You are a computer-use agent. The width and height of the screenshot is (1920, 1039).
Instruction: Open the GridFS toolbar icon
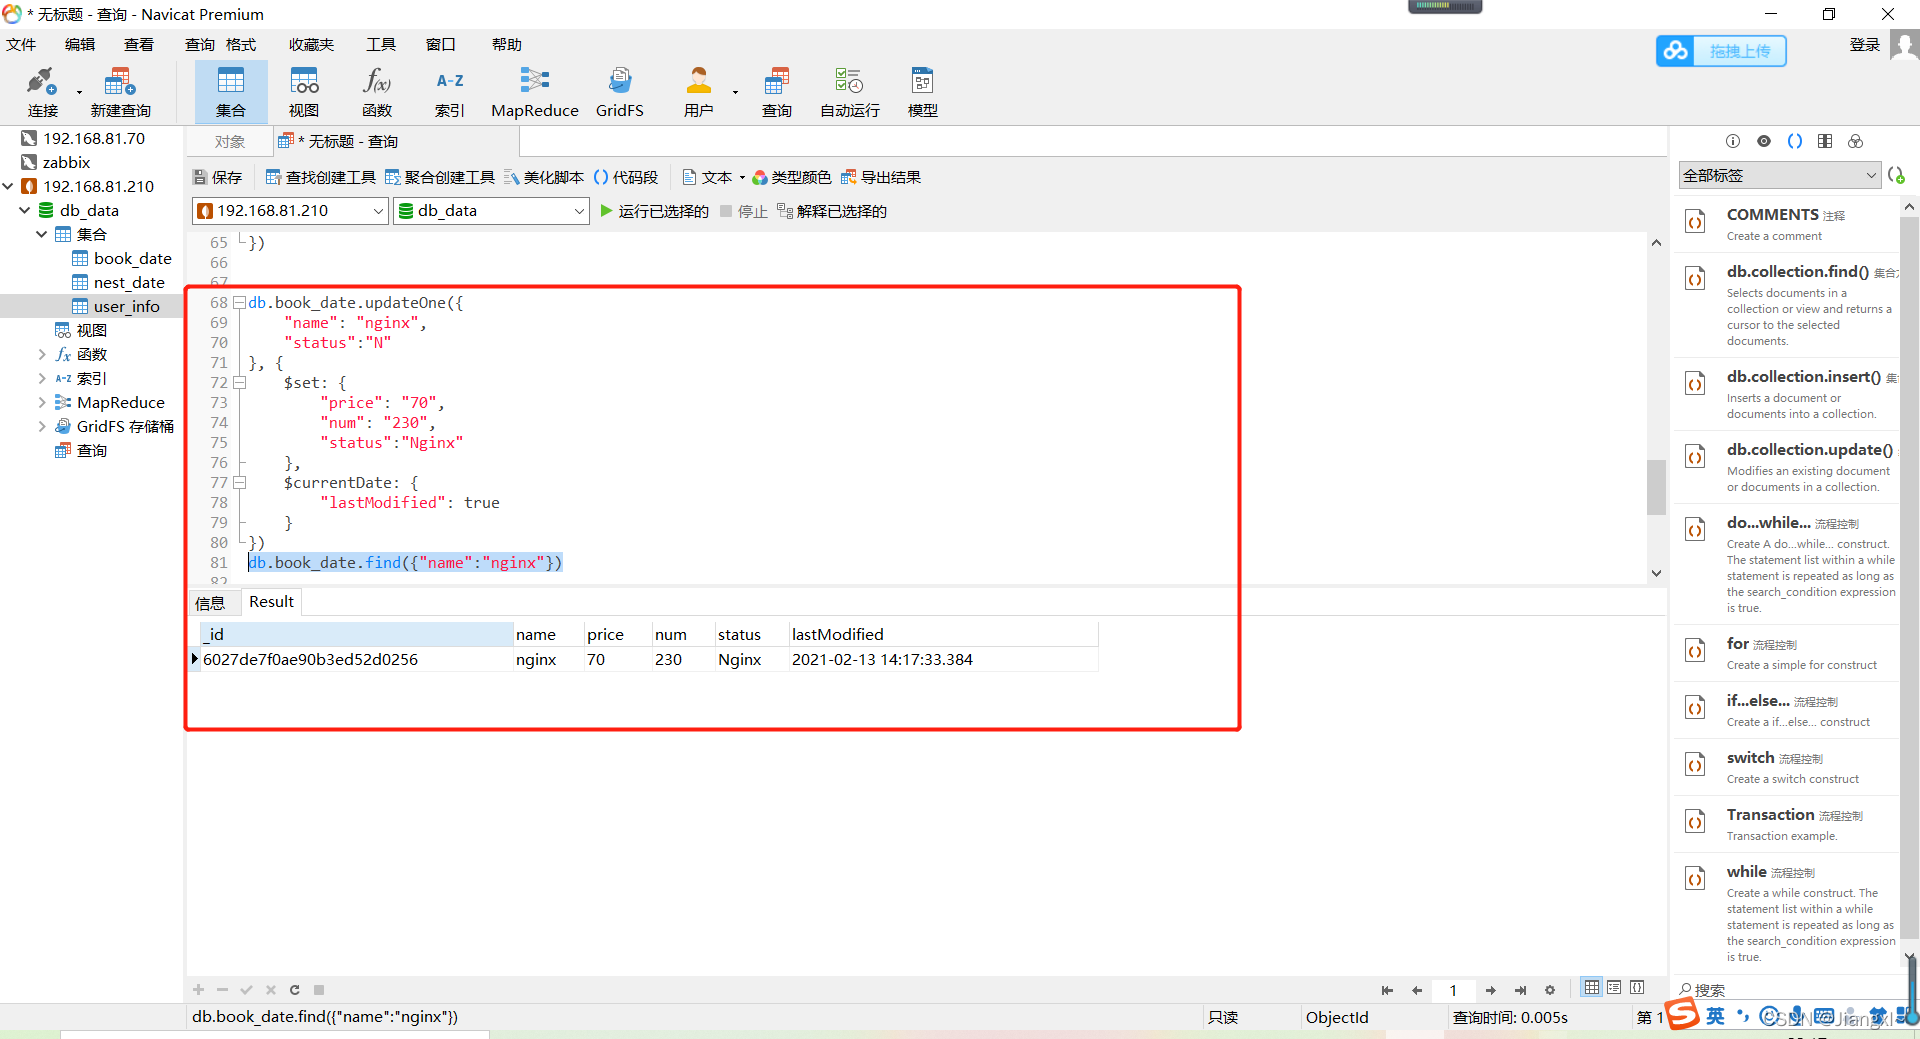pyautogui.click(x=620, y=92)
